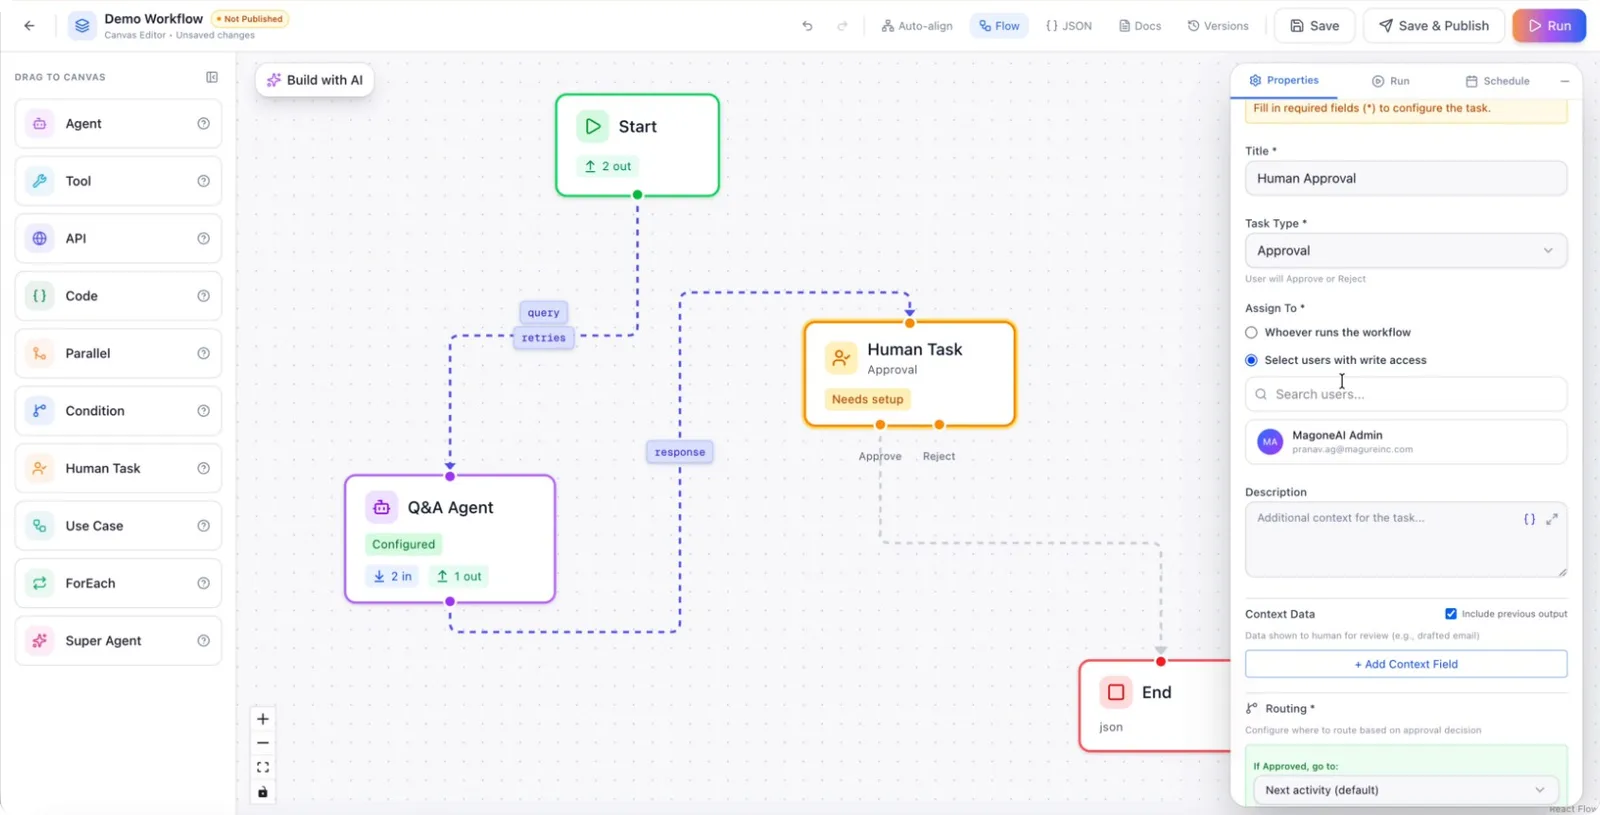Open the help icon beside API
The width and height of the screenshot is (1600, 815).
click(204, 239)
